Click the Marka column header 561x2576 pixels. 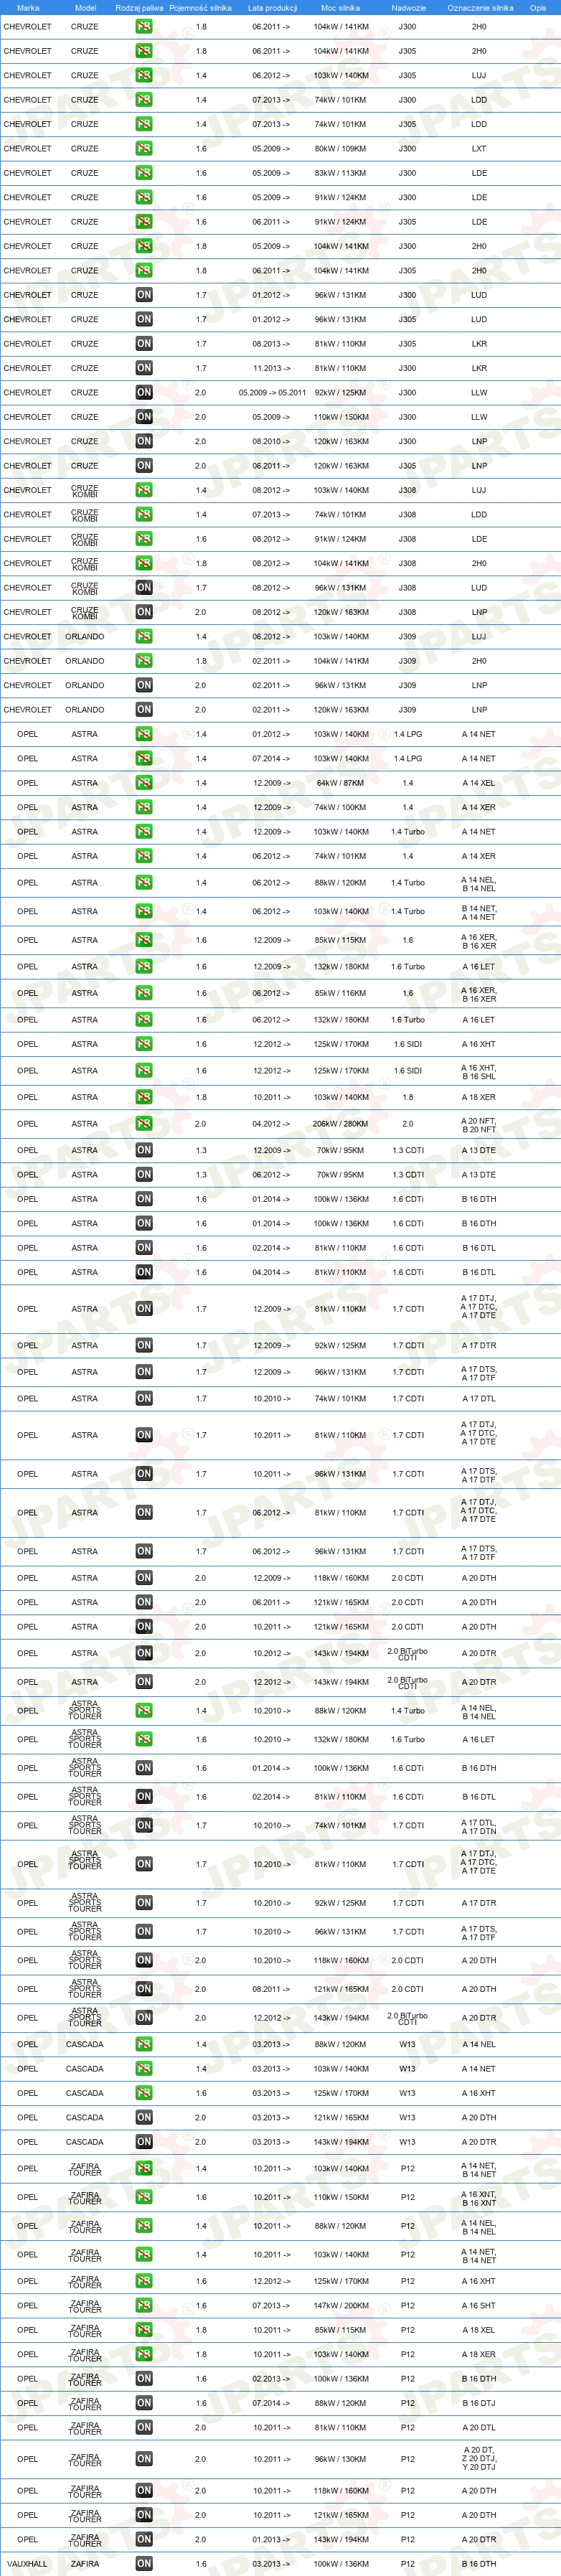pos(28,7)
